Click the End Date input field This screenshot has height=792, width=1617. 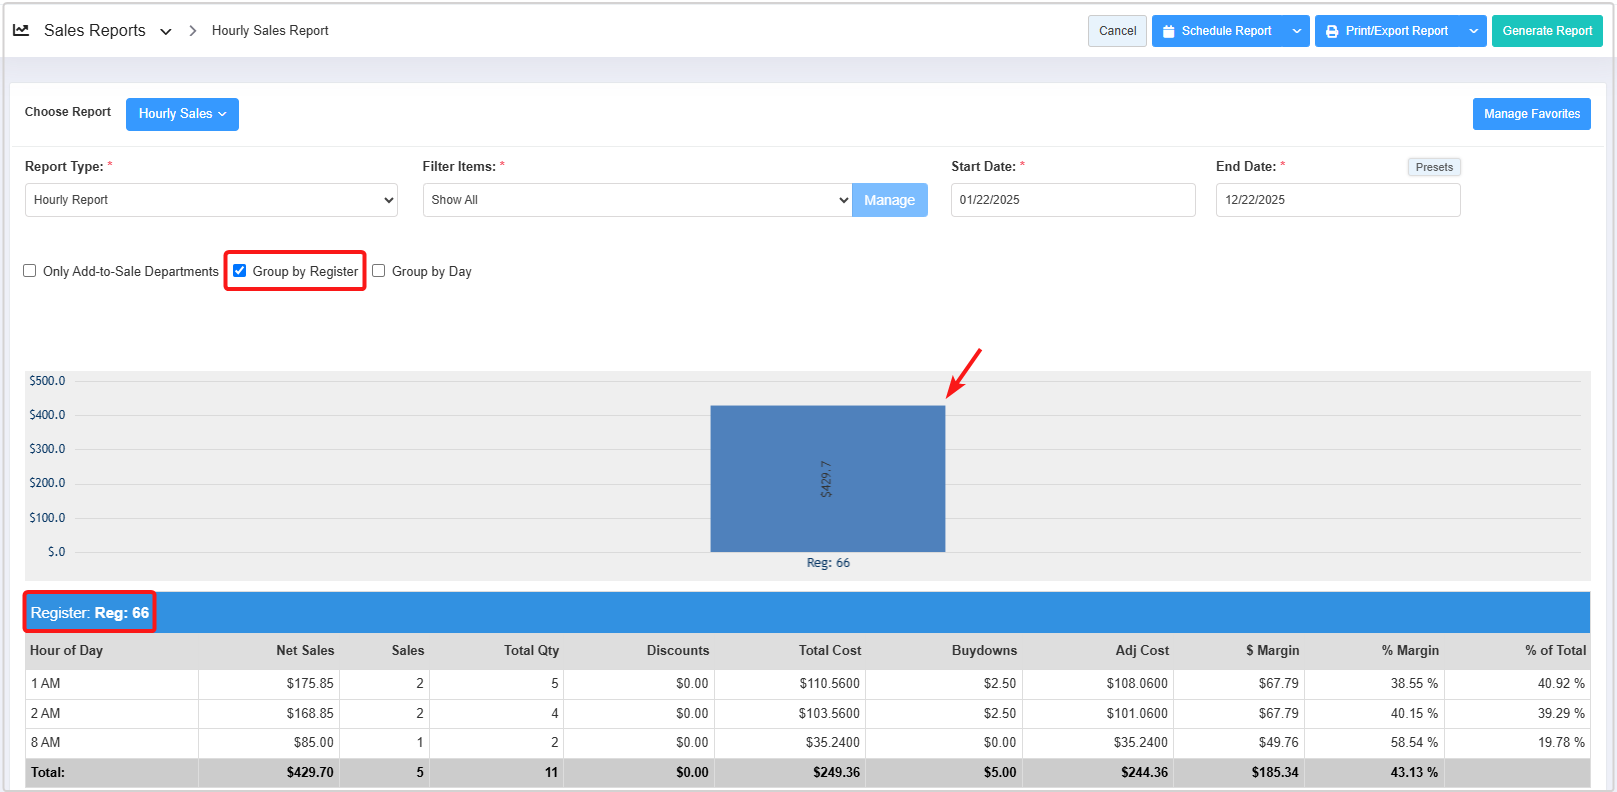(1337, 200)
